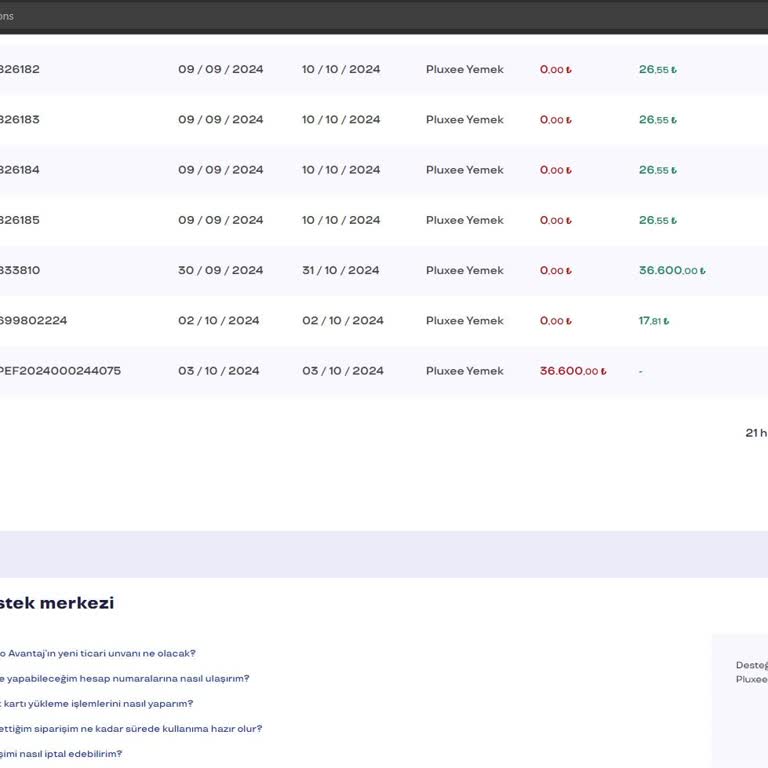Open the kartı yükleme işlemlerini nasıl yaparım link
768x768 pixels.
point(96,703)
